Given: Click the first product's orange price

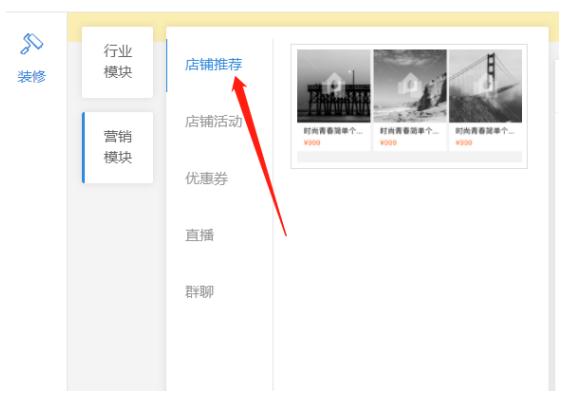Looking at the screenshot, I should click(x=312, y=143).
